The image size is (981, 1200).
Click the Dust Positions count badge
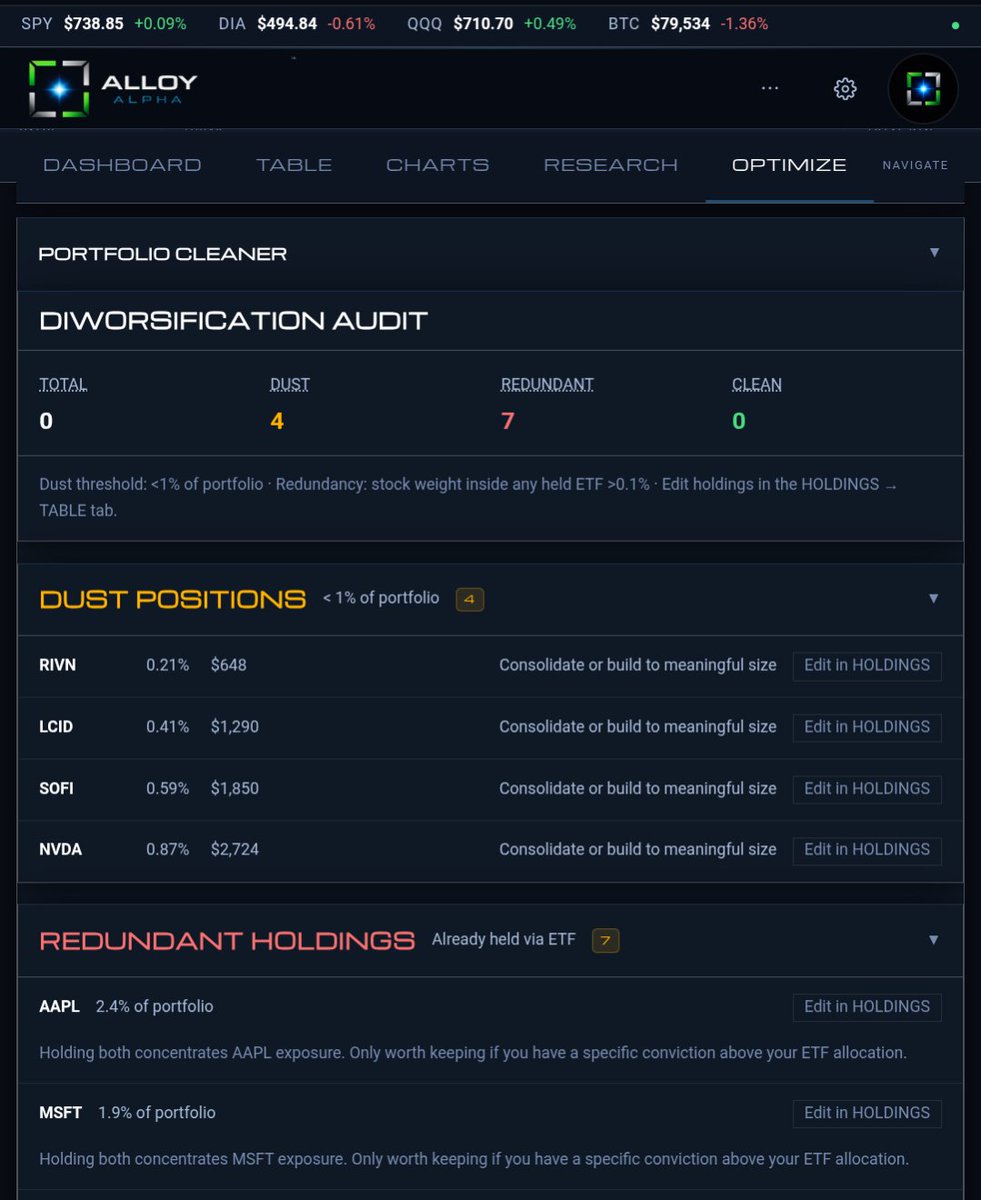[470, 600]
